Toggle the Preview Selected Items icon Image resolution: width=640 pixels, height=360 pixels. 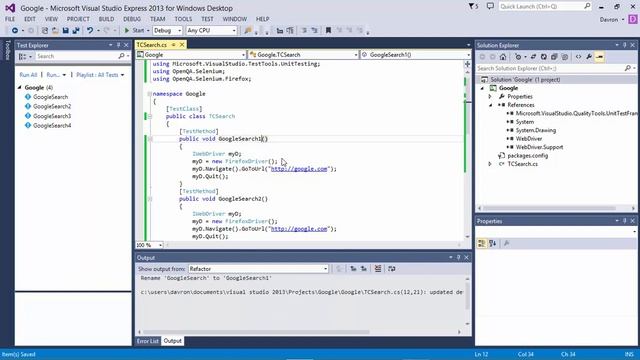(600, 57)
